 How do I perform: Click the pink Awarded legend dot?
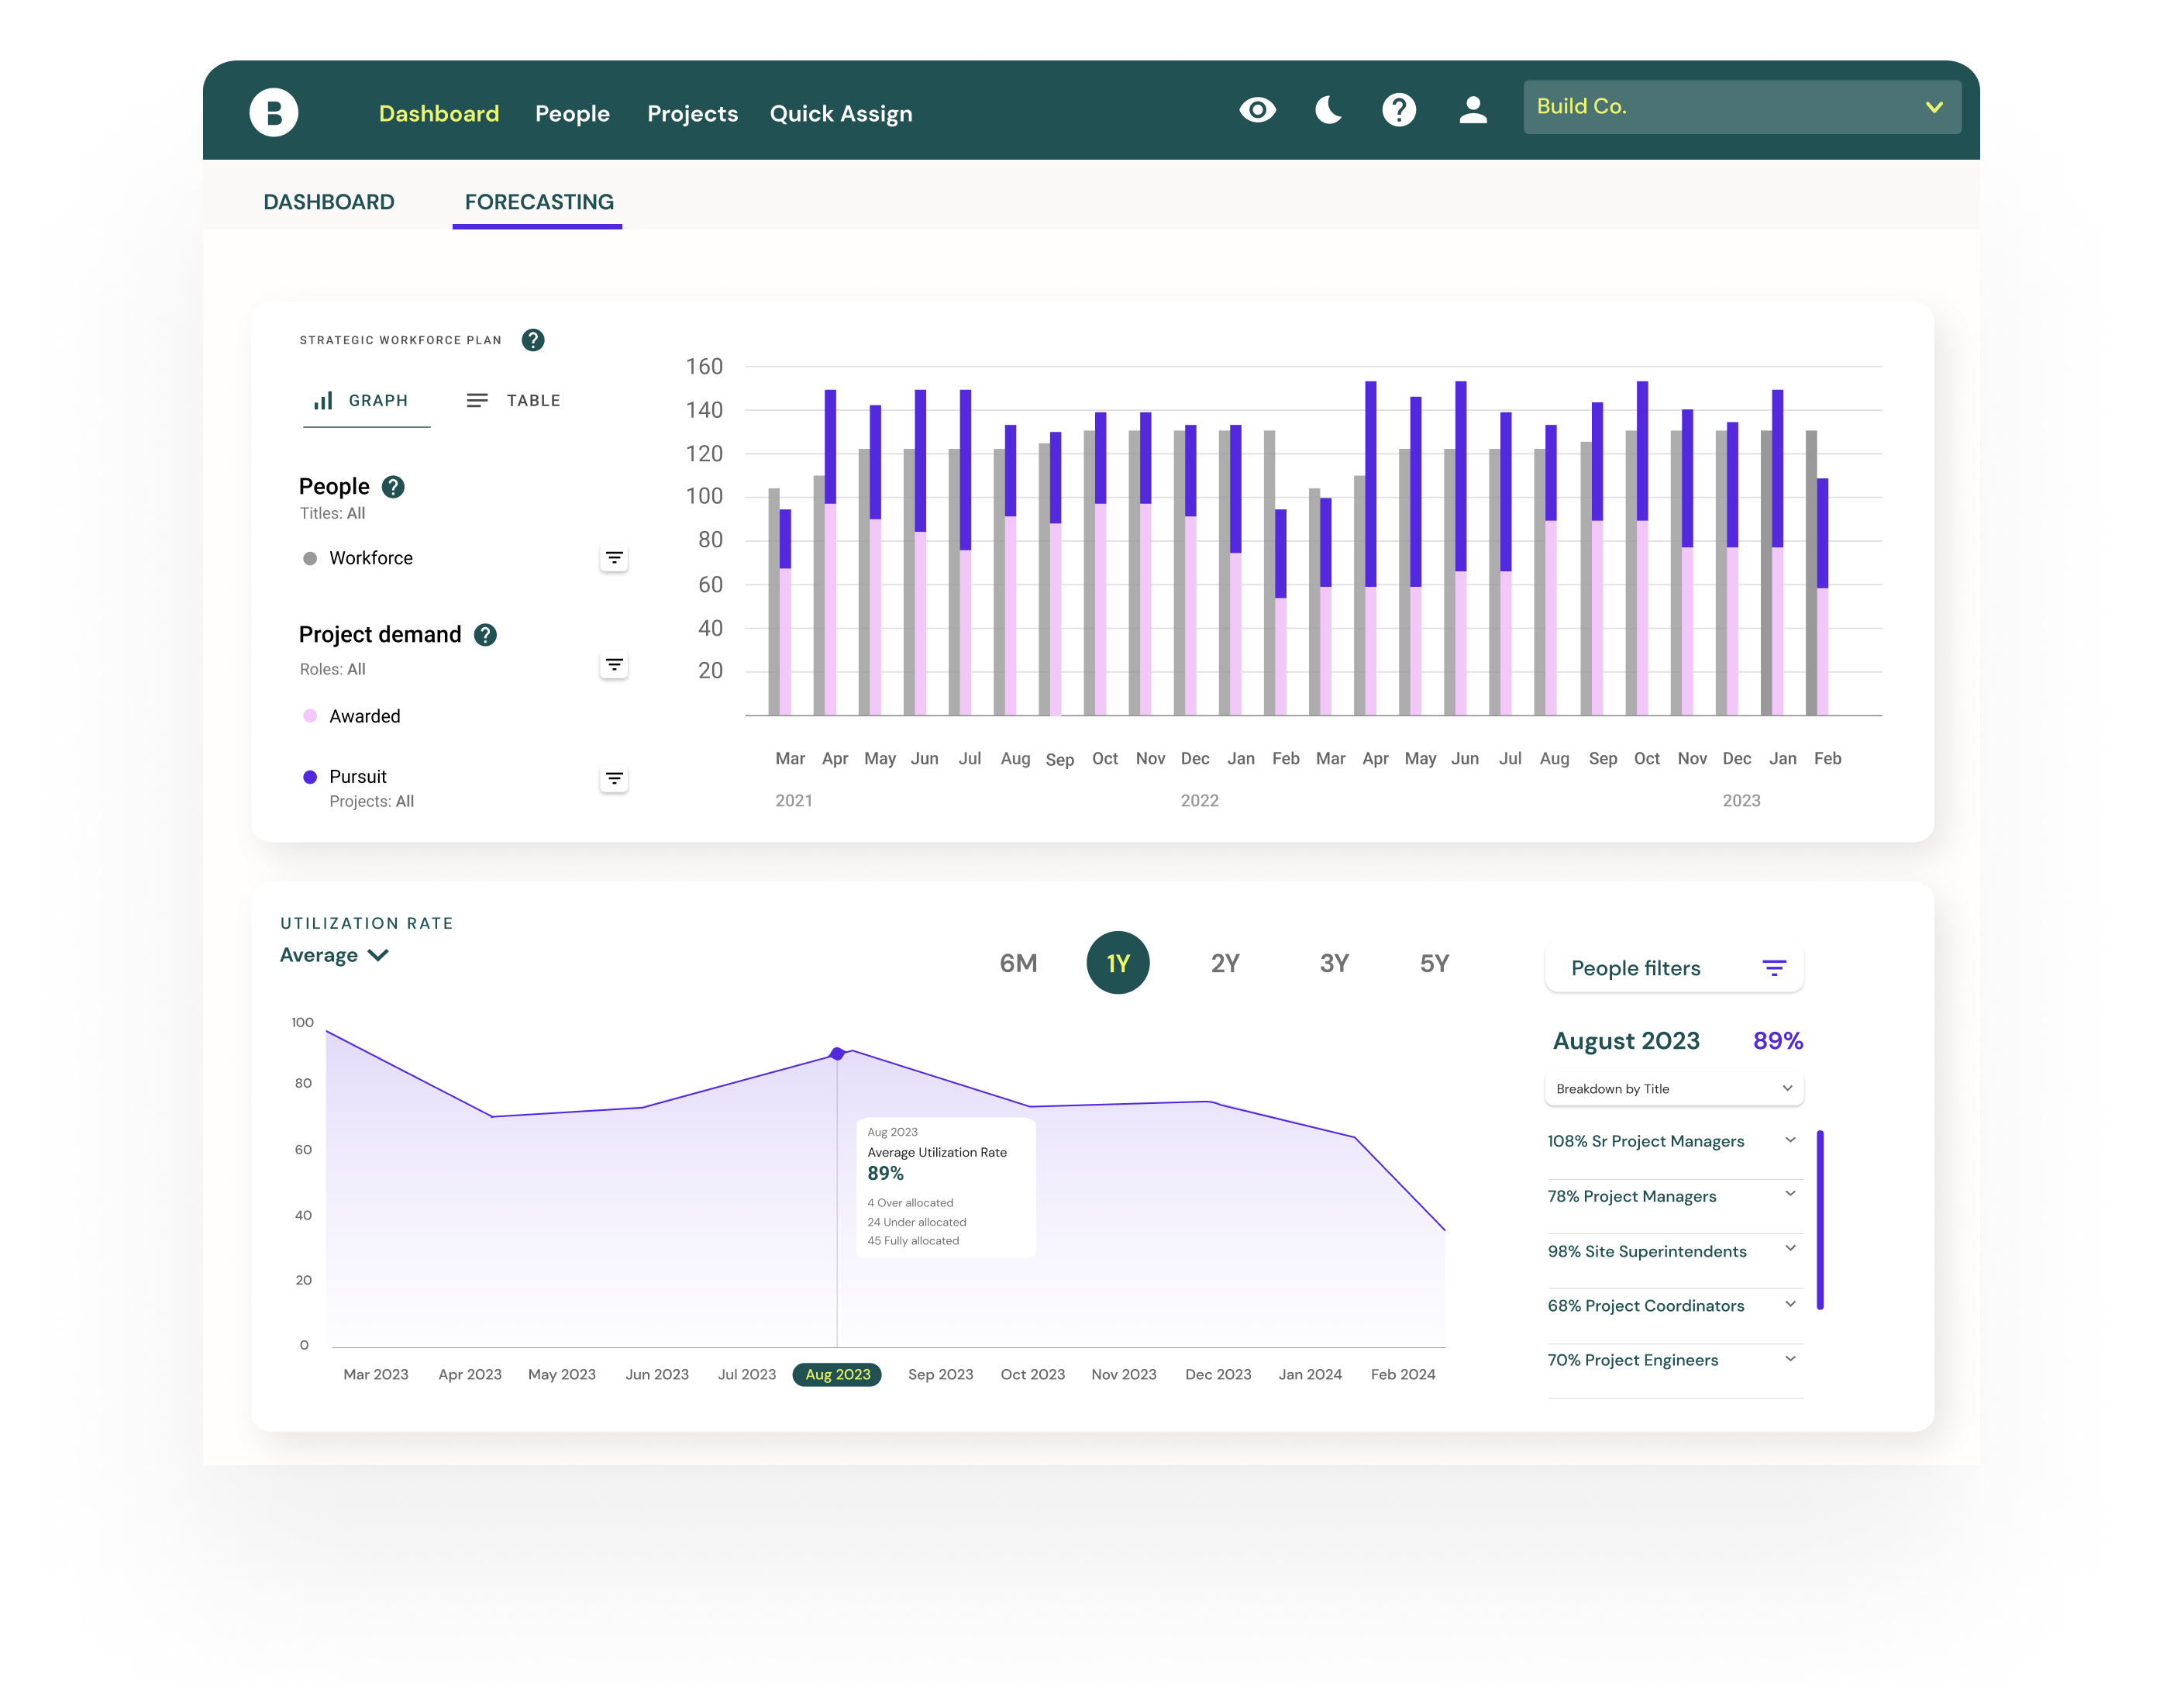(x=310, y=716)
